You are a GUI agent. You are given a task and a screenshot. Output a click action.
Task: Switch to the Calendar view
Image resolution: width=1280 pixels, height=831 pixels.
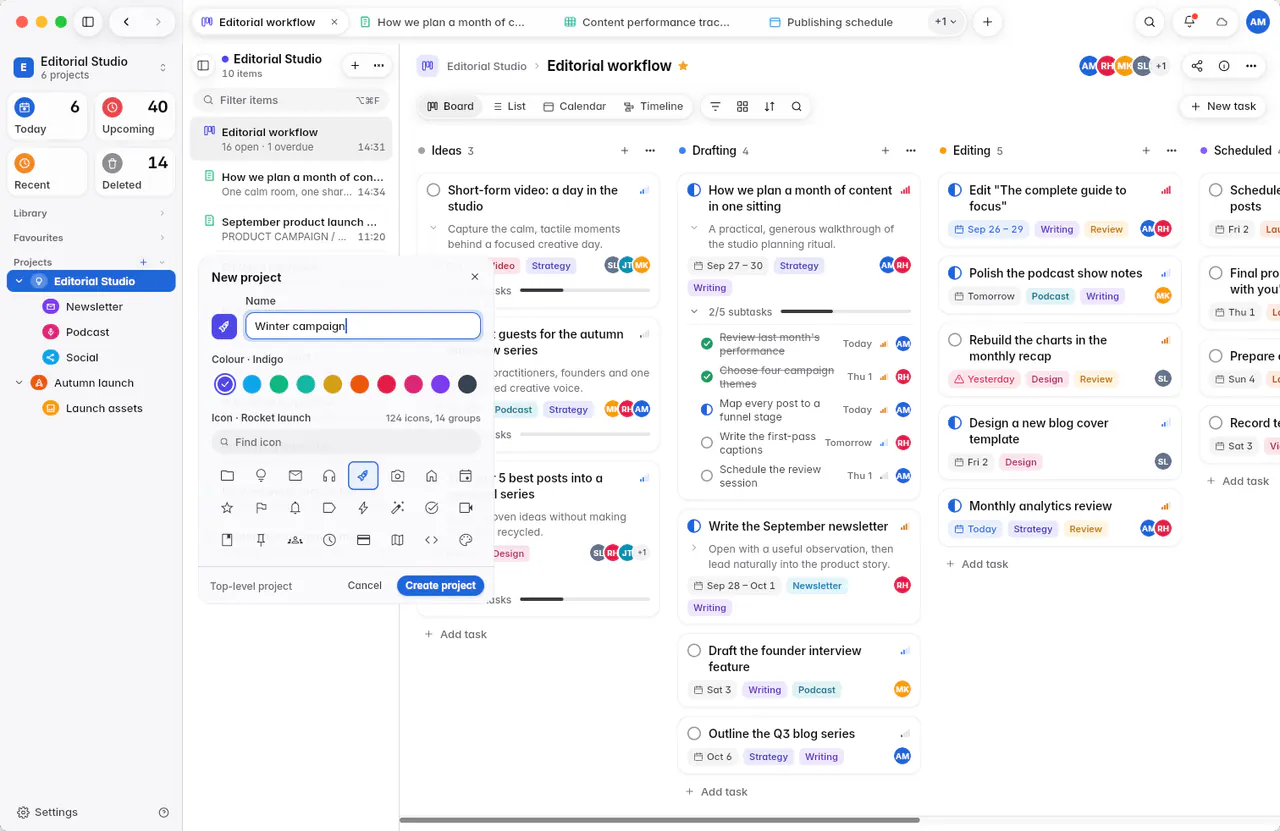click(574, 106)
